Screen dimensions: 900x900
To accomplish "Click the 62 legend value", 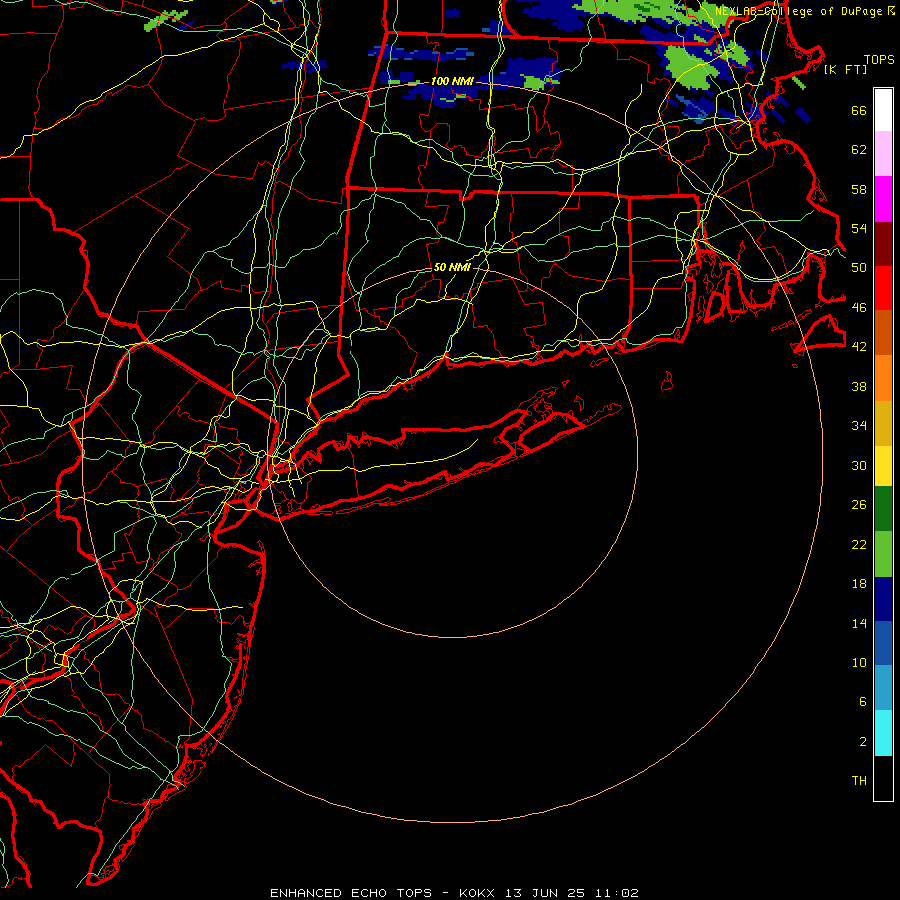I will [x=859, y=150].
